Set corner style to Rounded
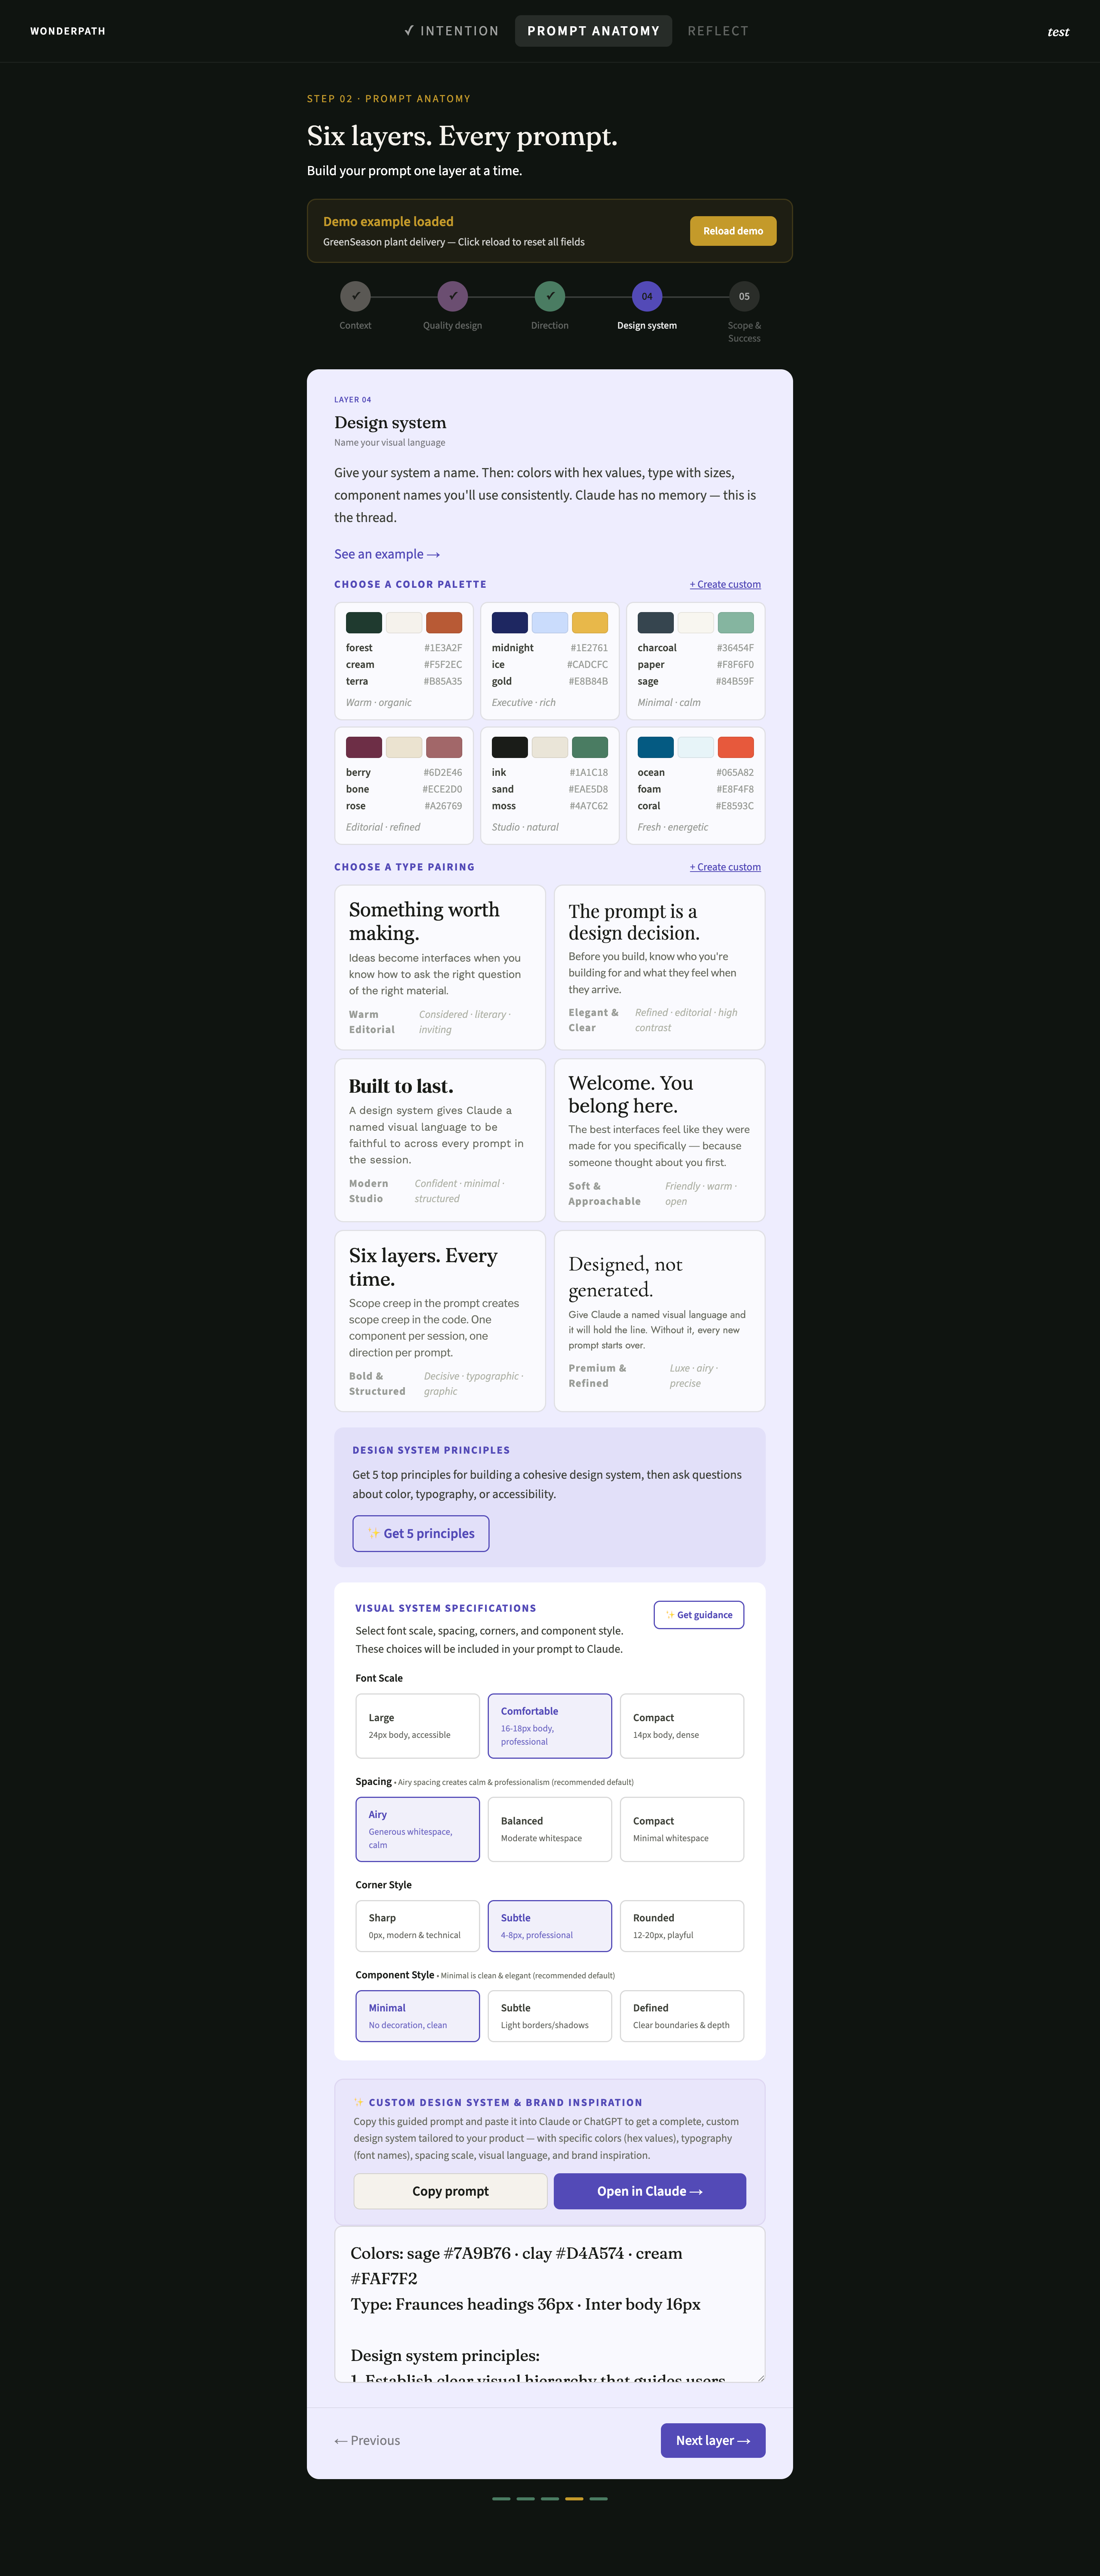The image size is (1100, 2576). tap(682, 1926)
